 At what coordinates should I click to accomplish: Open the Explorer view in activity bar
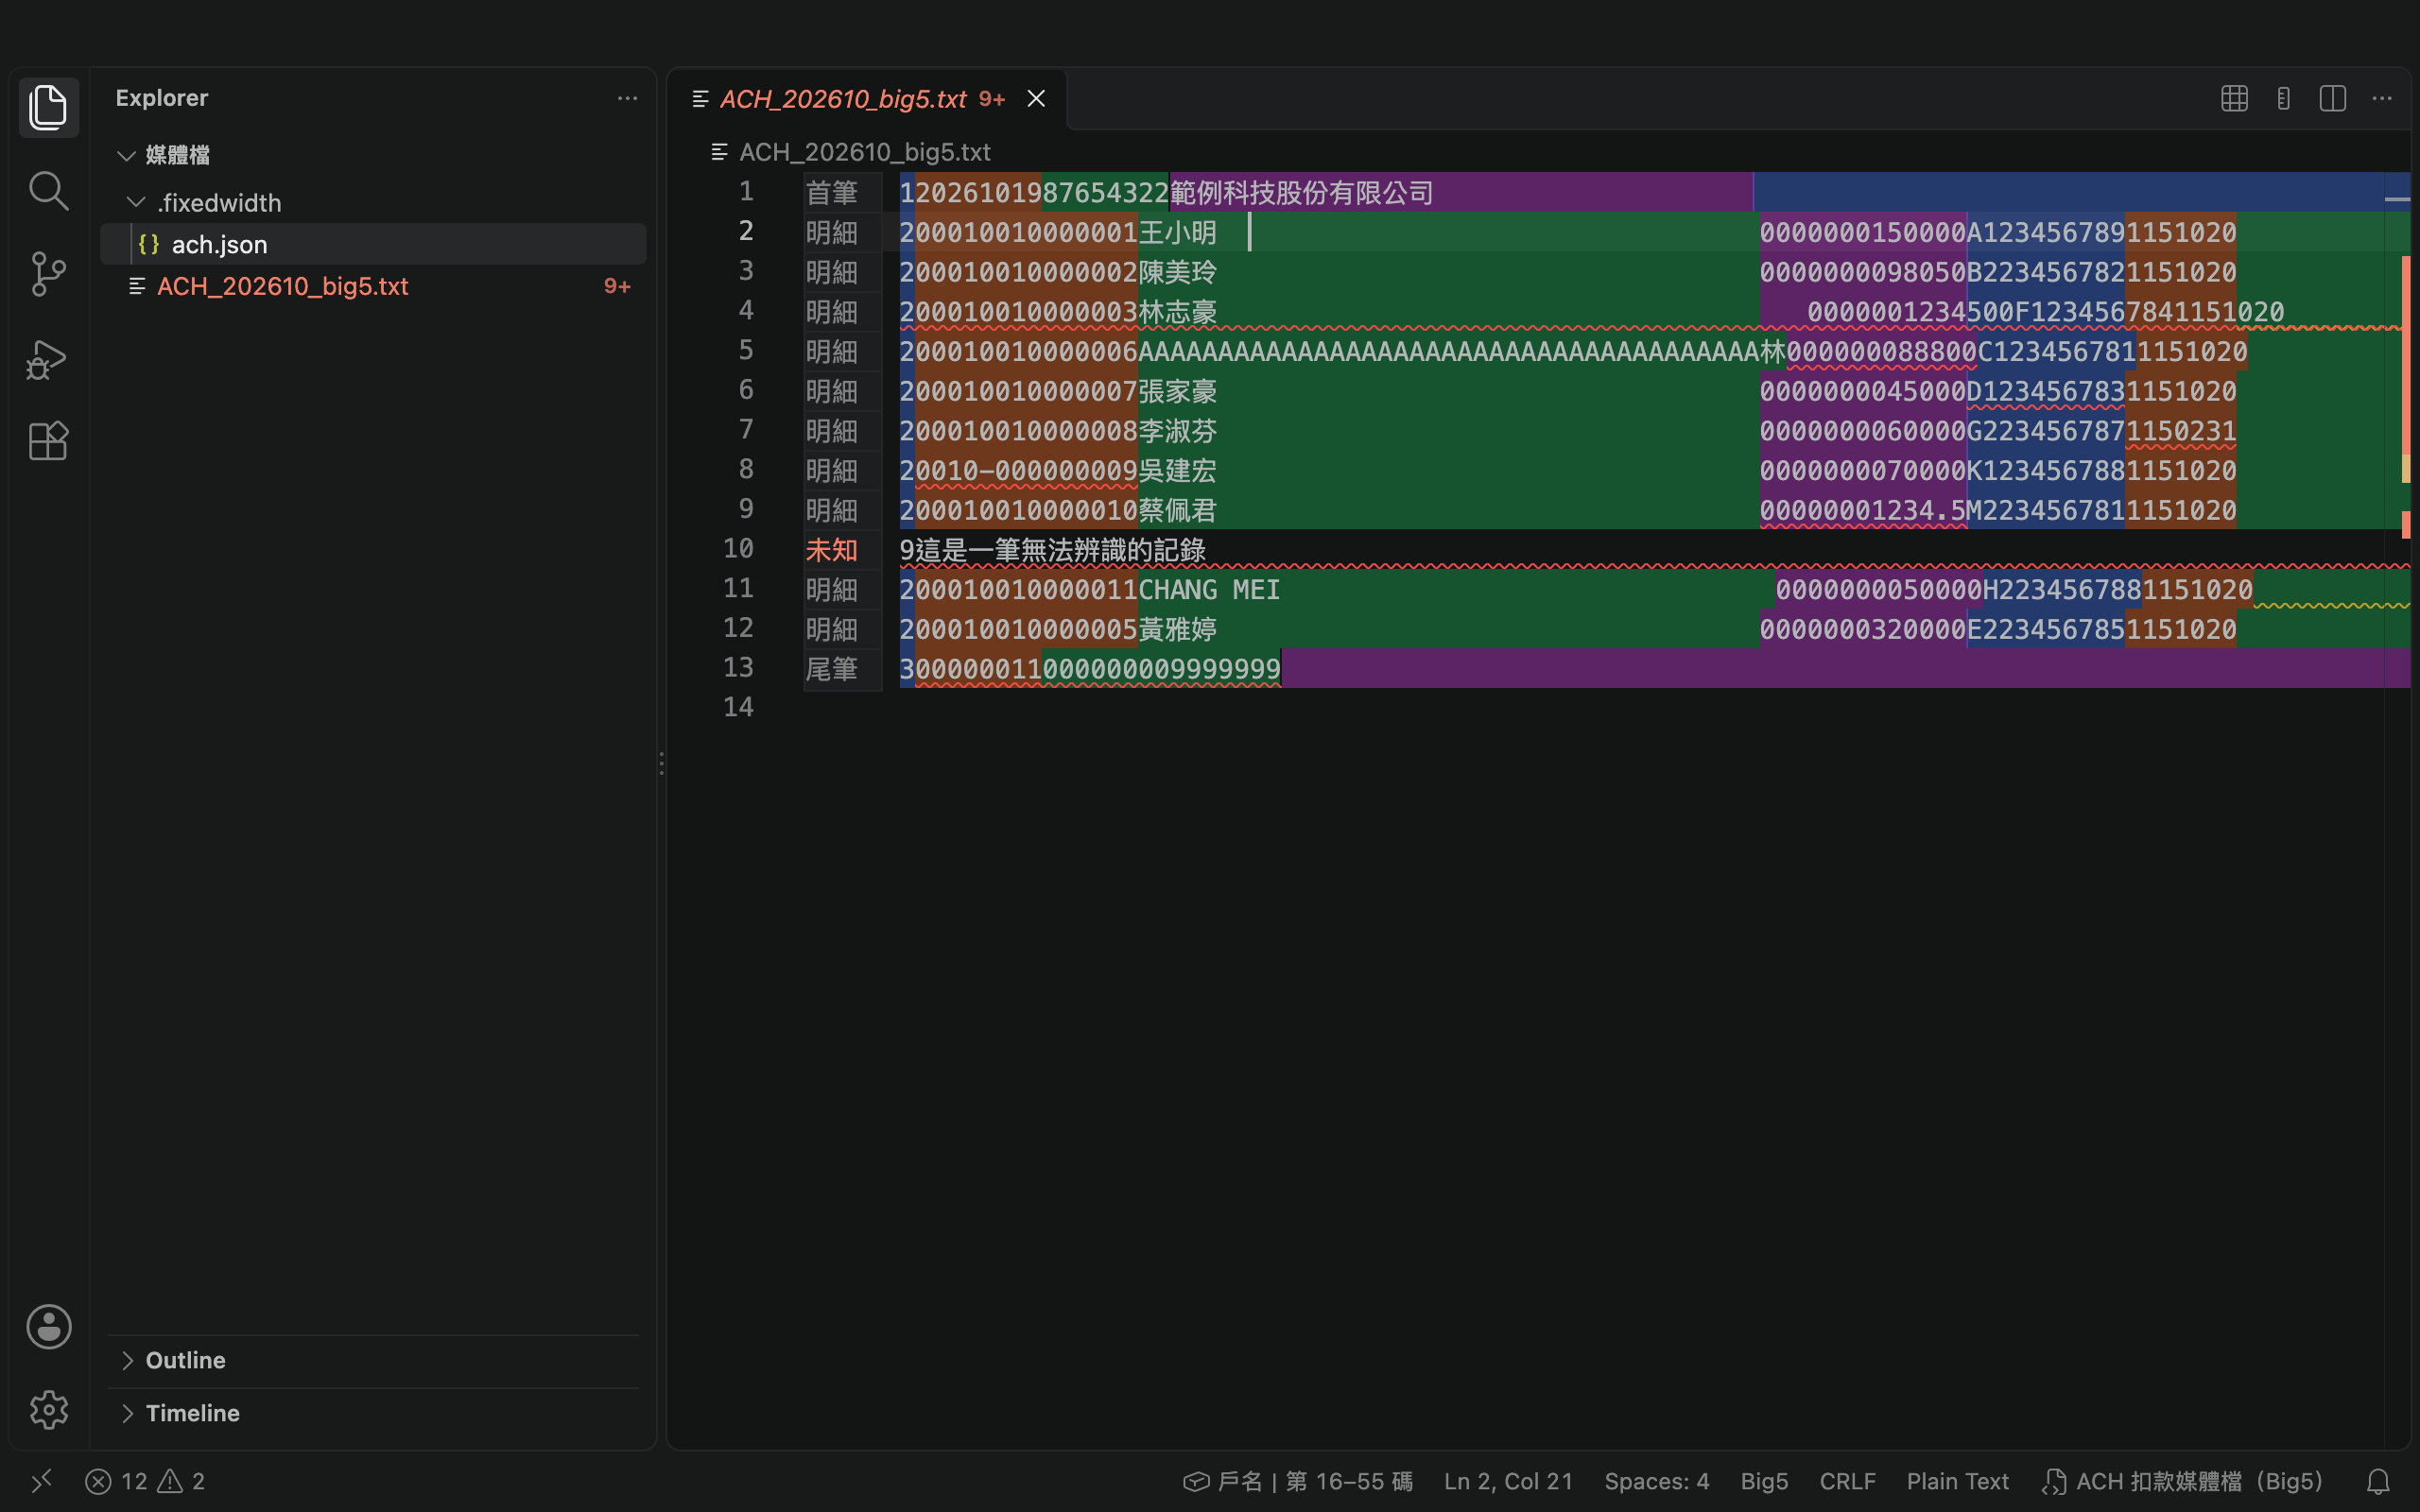click(x=48, y=107)
